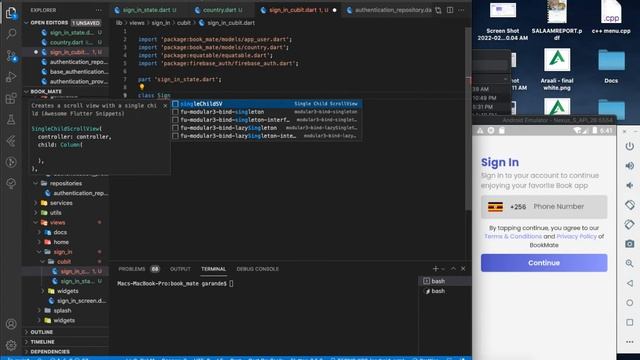Open the Output panel tab
The width and height of the screenshot is (640, 360).
click(x=180, y=269)
